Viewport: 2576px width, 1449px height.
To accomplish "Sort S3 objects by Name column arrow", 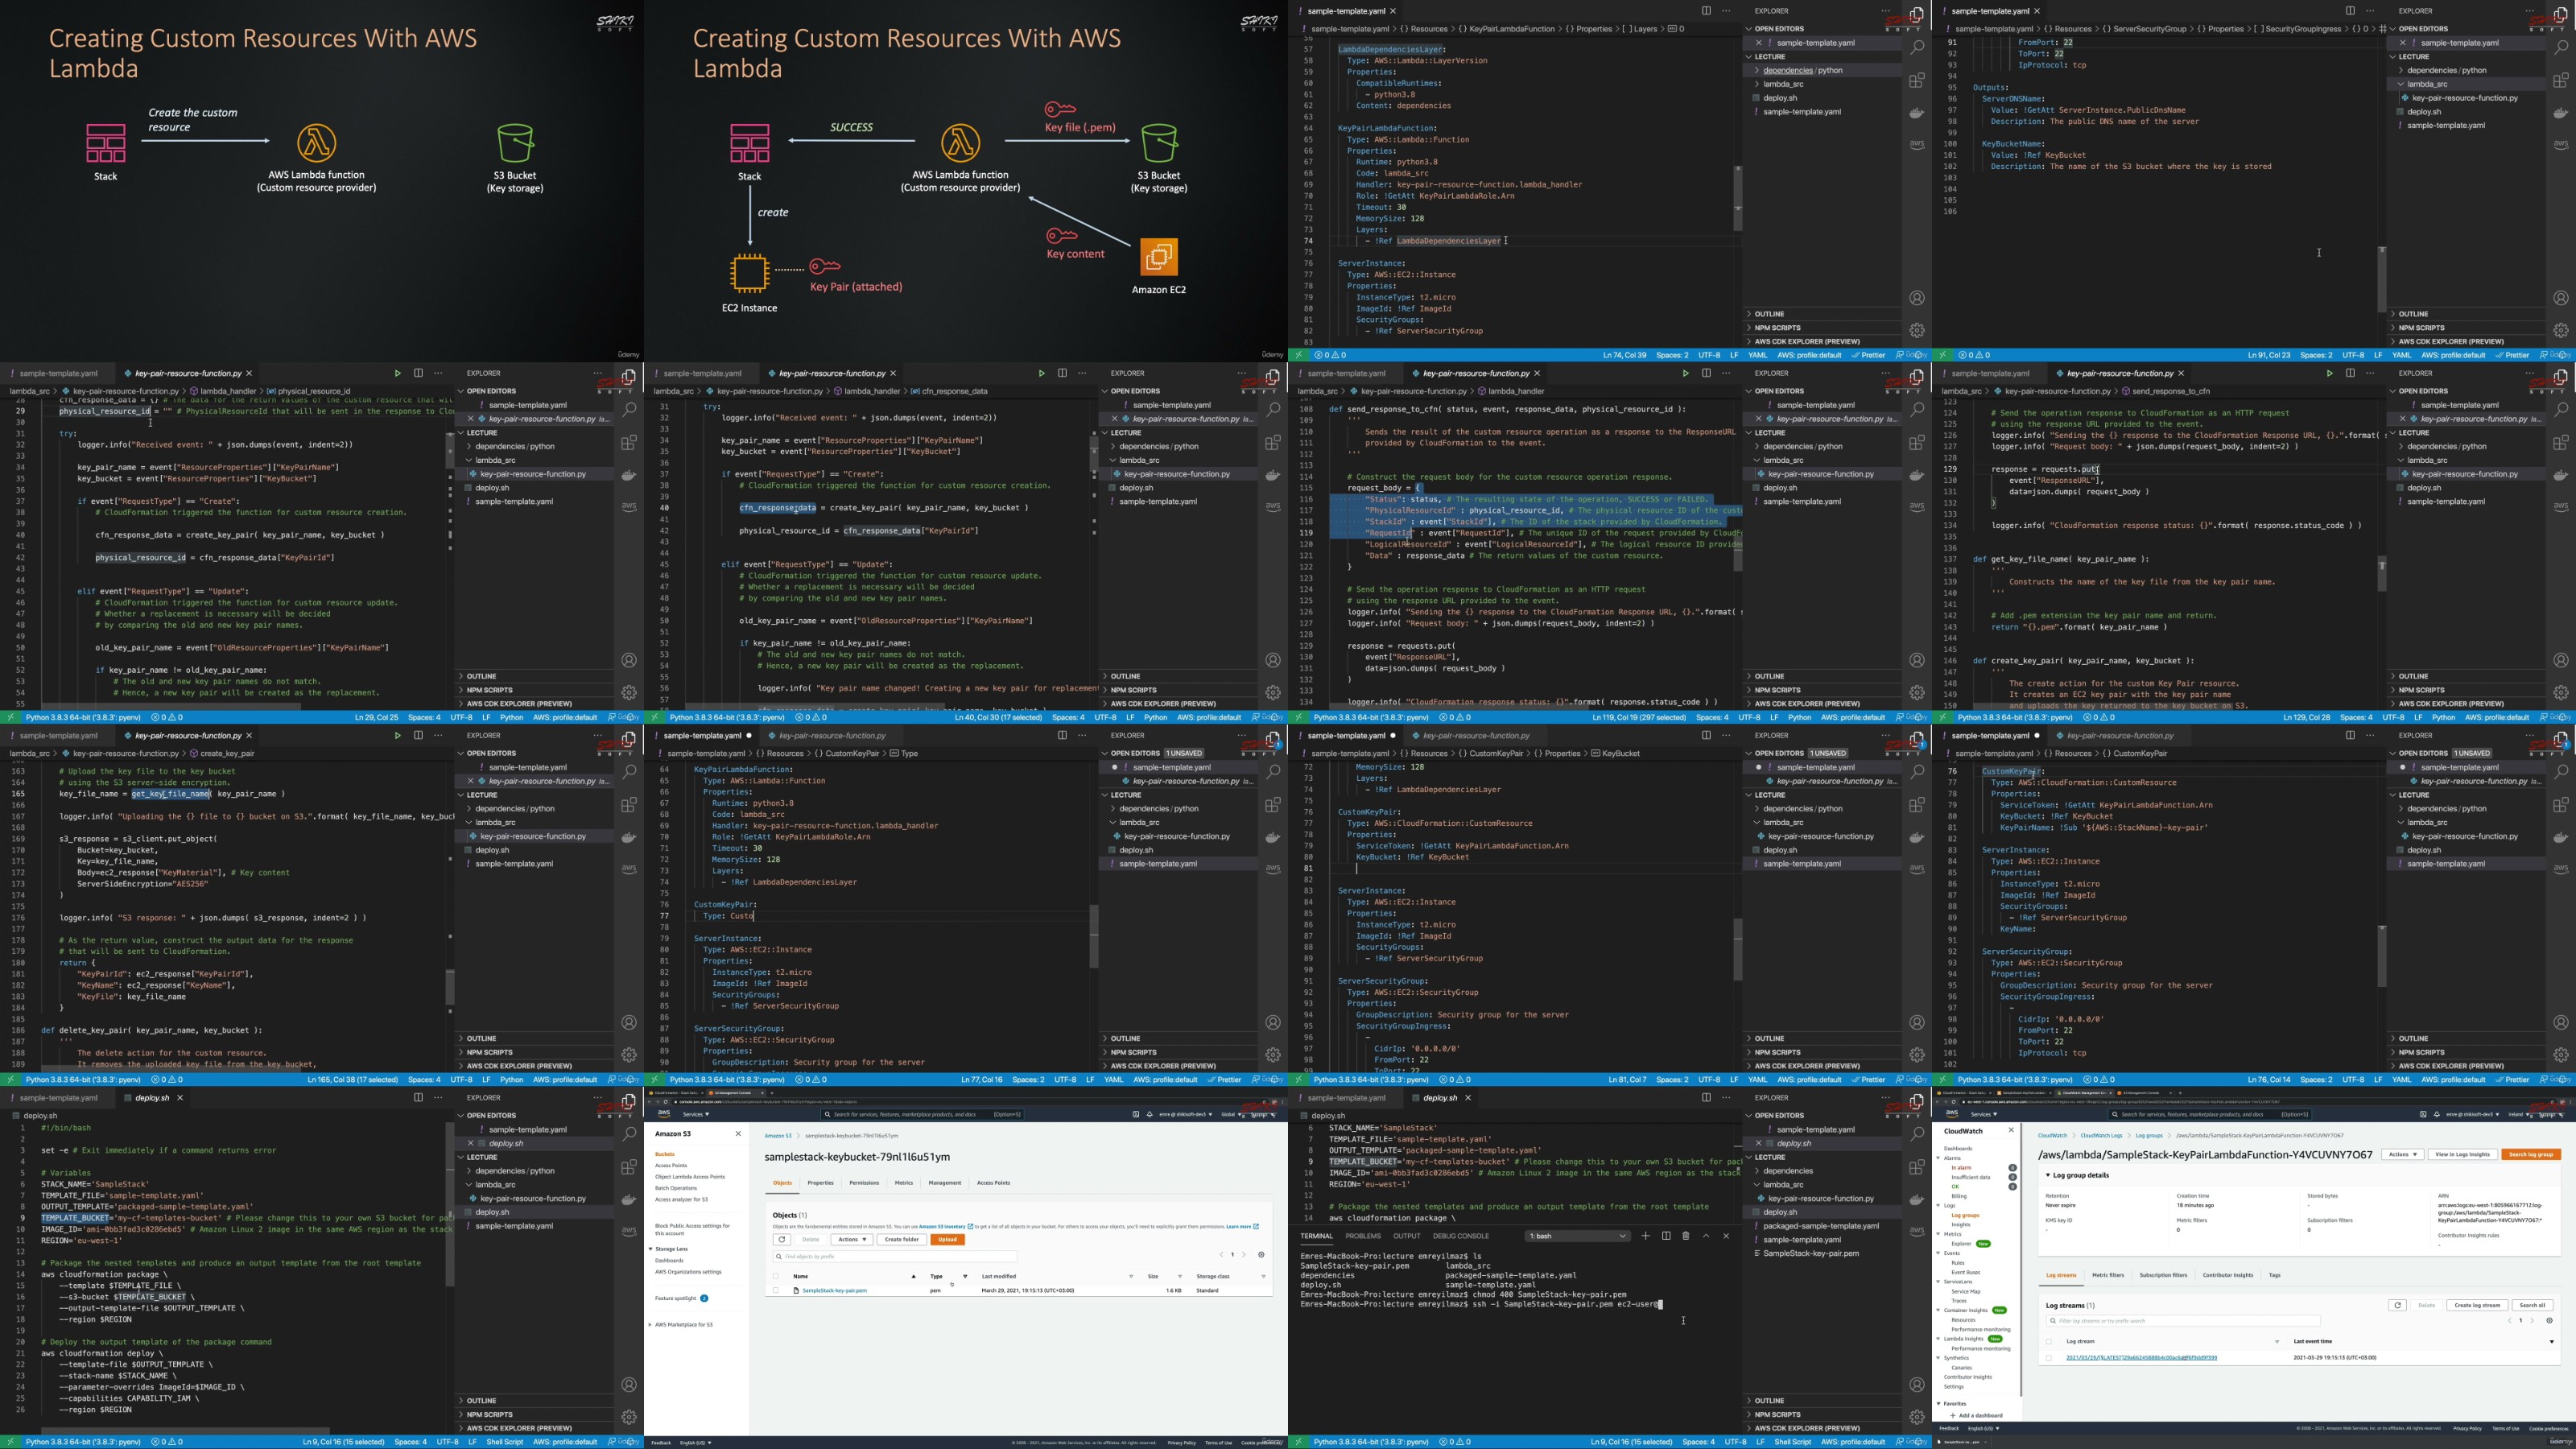I will [913, 1276].
